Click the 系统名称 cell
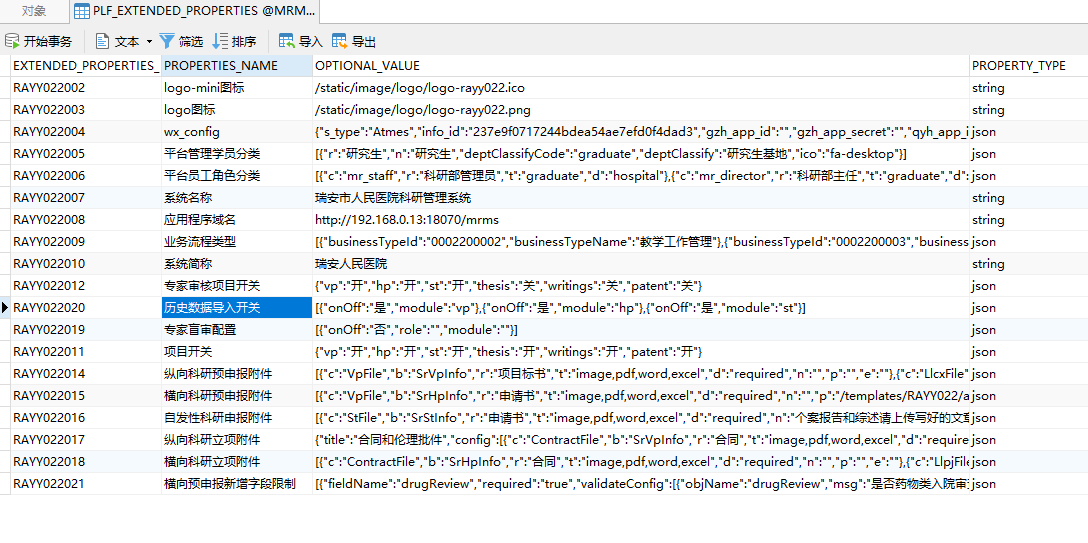Screen dimensions: 1088x543 coord(237,198)
